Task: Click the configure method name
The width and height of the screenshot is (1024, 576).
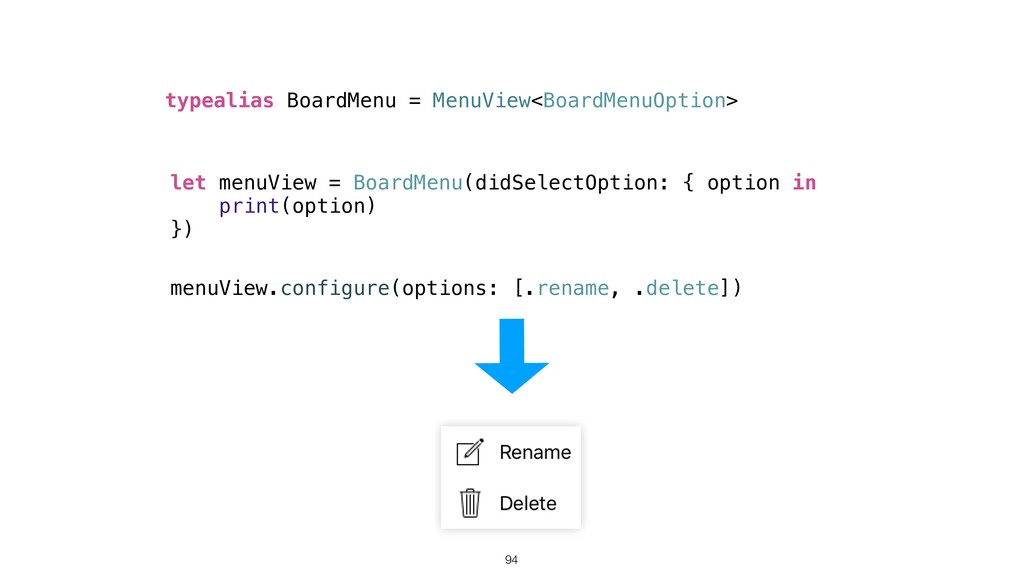Action: [x=334, y=289]
